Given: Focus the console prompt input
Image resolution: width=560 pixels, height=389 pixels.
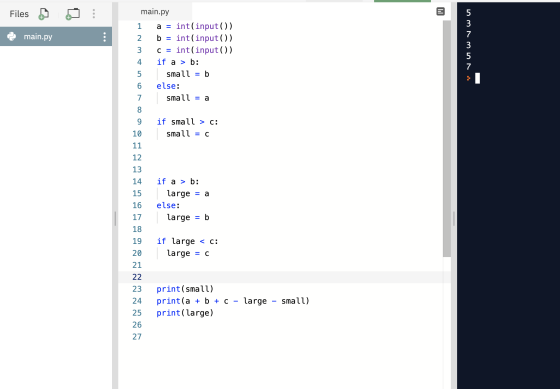Looking at the screenshot, I should pyautogui.click(x=478, y=78).
